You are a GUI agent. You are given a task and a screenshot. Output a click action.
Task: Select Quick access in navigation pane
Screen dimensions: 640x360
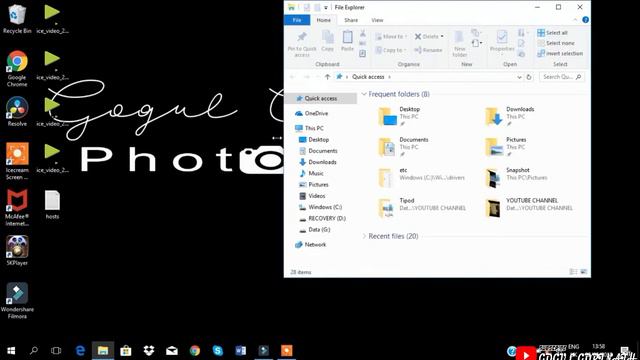(321, 98)
